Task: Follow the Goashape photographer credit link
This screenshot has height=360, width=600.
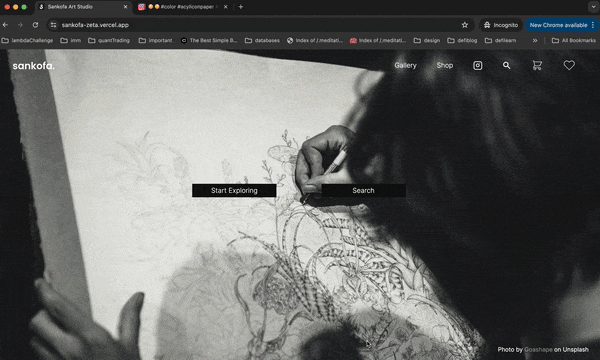Action: pos(538,349)
